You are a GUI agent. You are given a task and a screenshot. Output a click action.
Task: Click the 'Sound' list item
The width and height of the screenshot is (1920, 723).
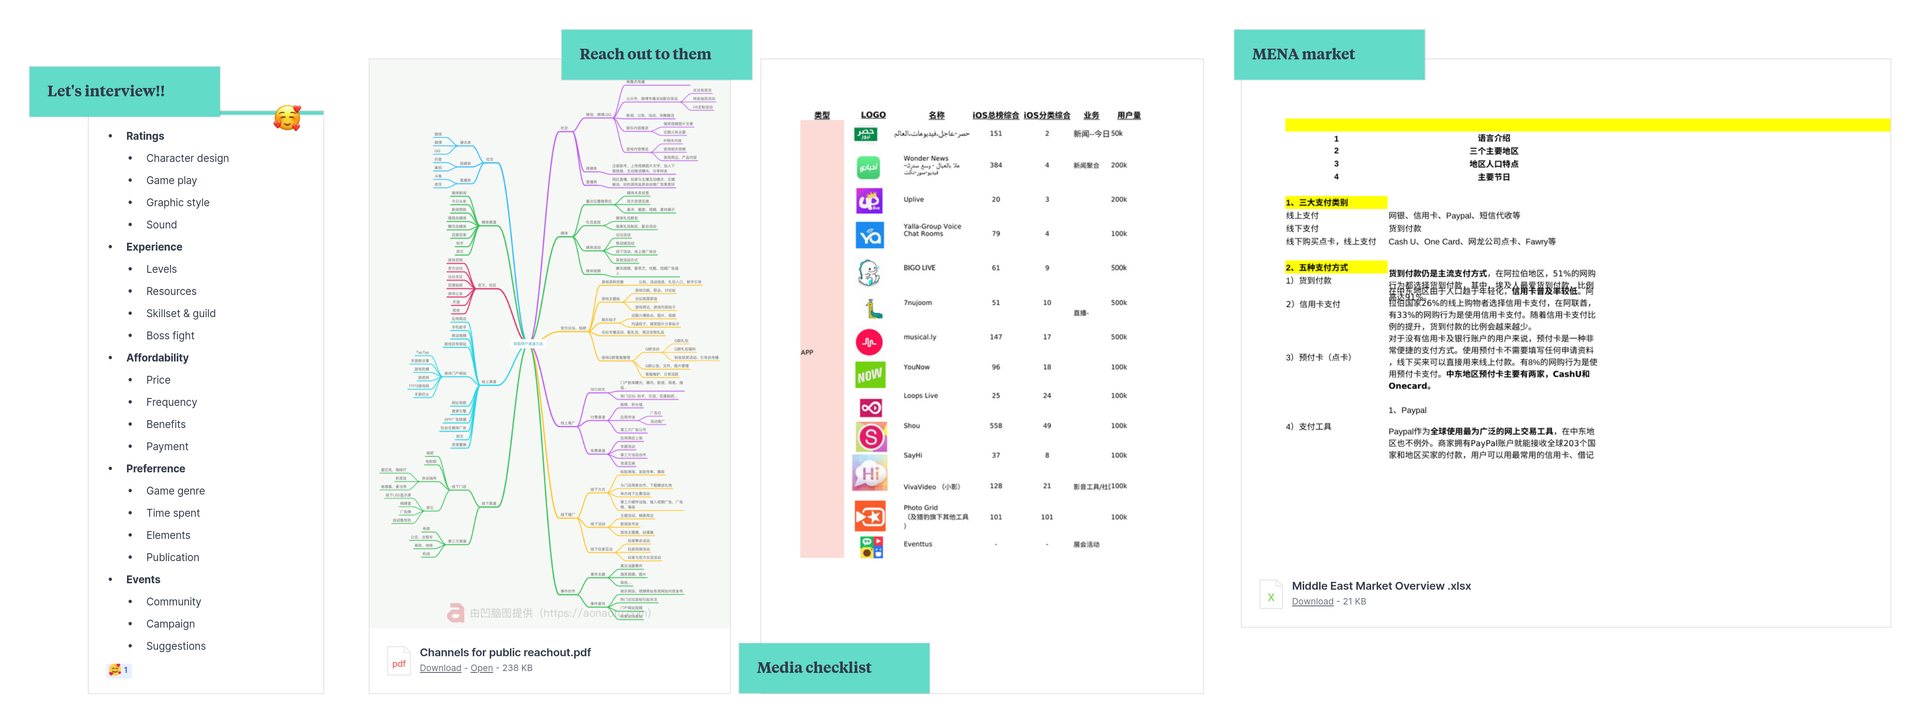161,225
